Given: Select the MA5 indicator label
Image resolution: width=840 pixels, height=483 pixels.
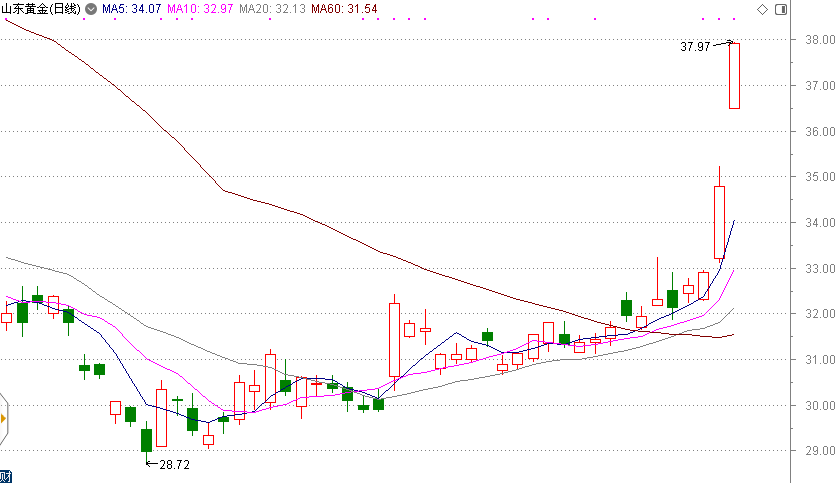Looking at the screenshot, I should pos(132,9).
